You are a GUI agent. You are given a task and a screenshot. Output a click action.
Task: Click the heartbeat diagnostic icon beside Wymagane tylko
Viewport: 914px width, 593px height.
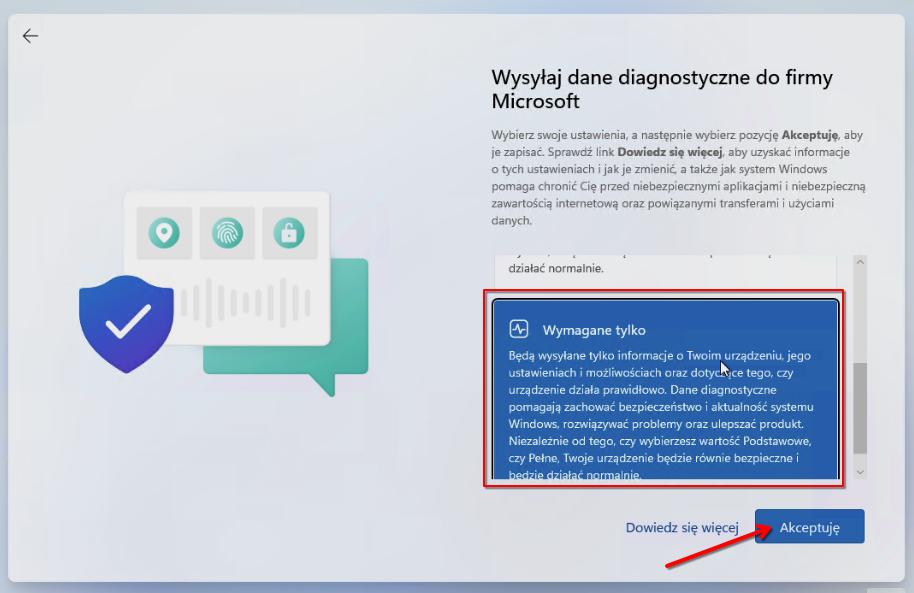[519, 329]
